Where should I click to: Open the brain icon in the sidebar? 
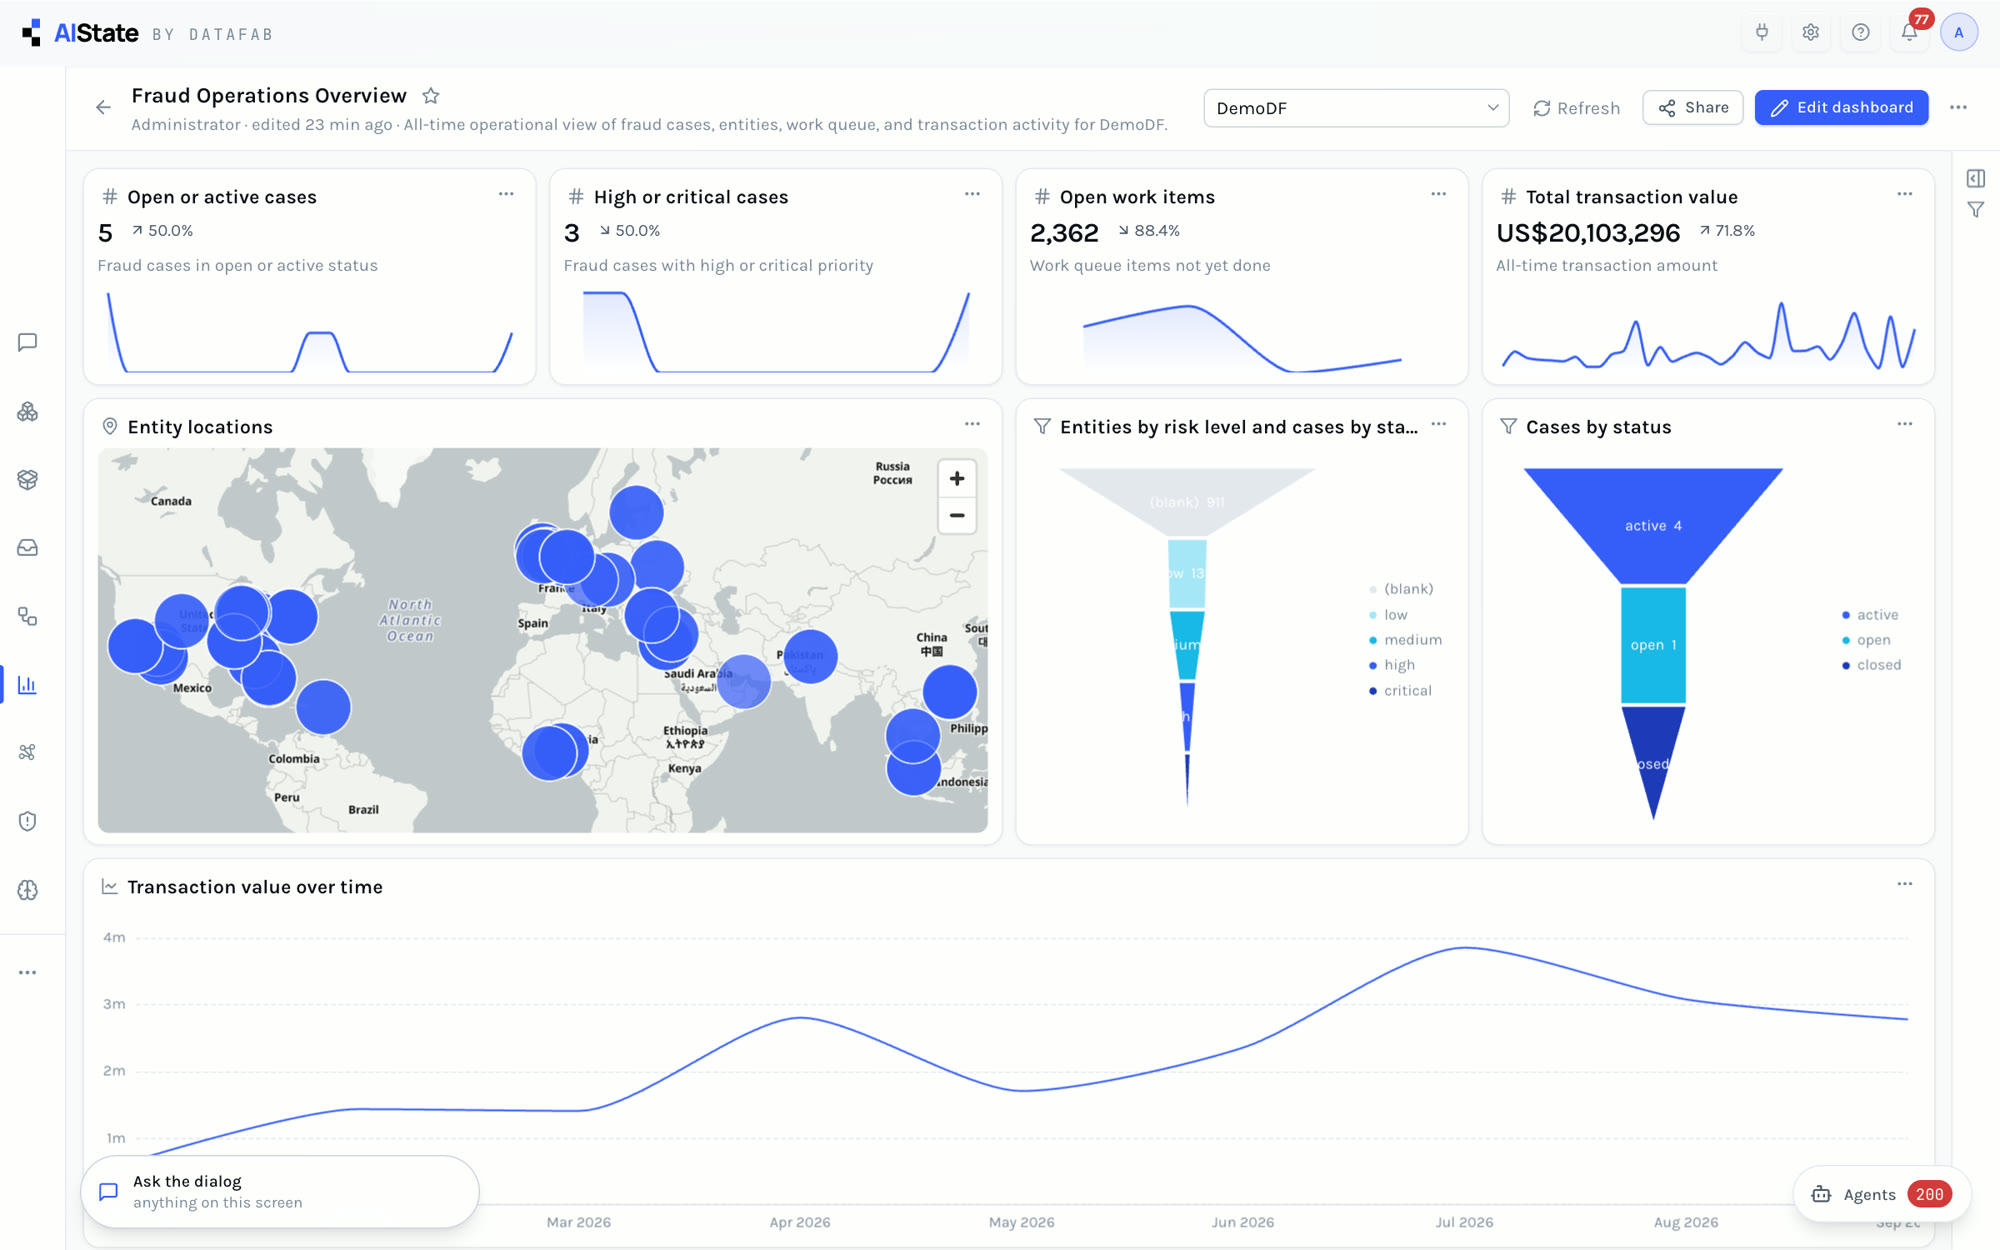(x=28, y=890)
